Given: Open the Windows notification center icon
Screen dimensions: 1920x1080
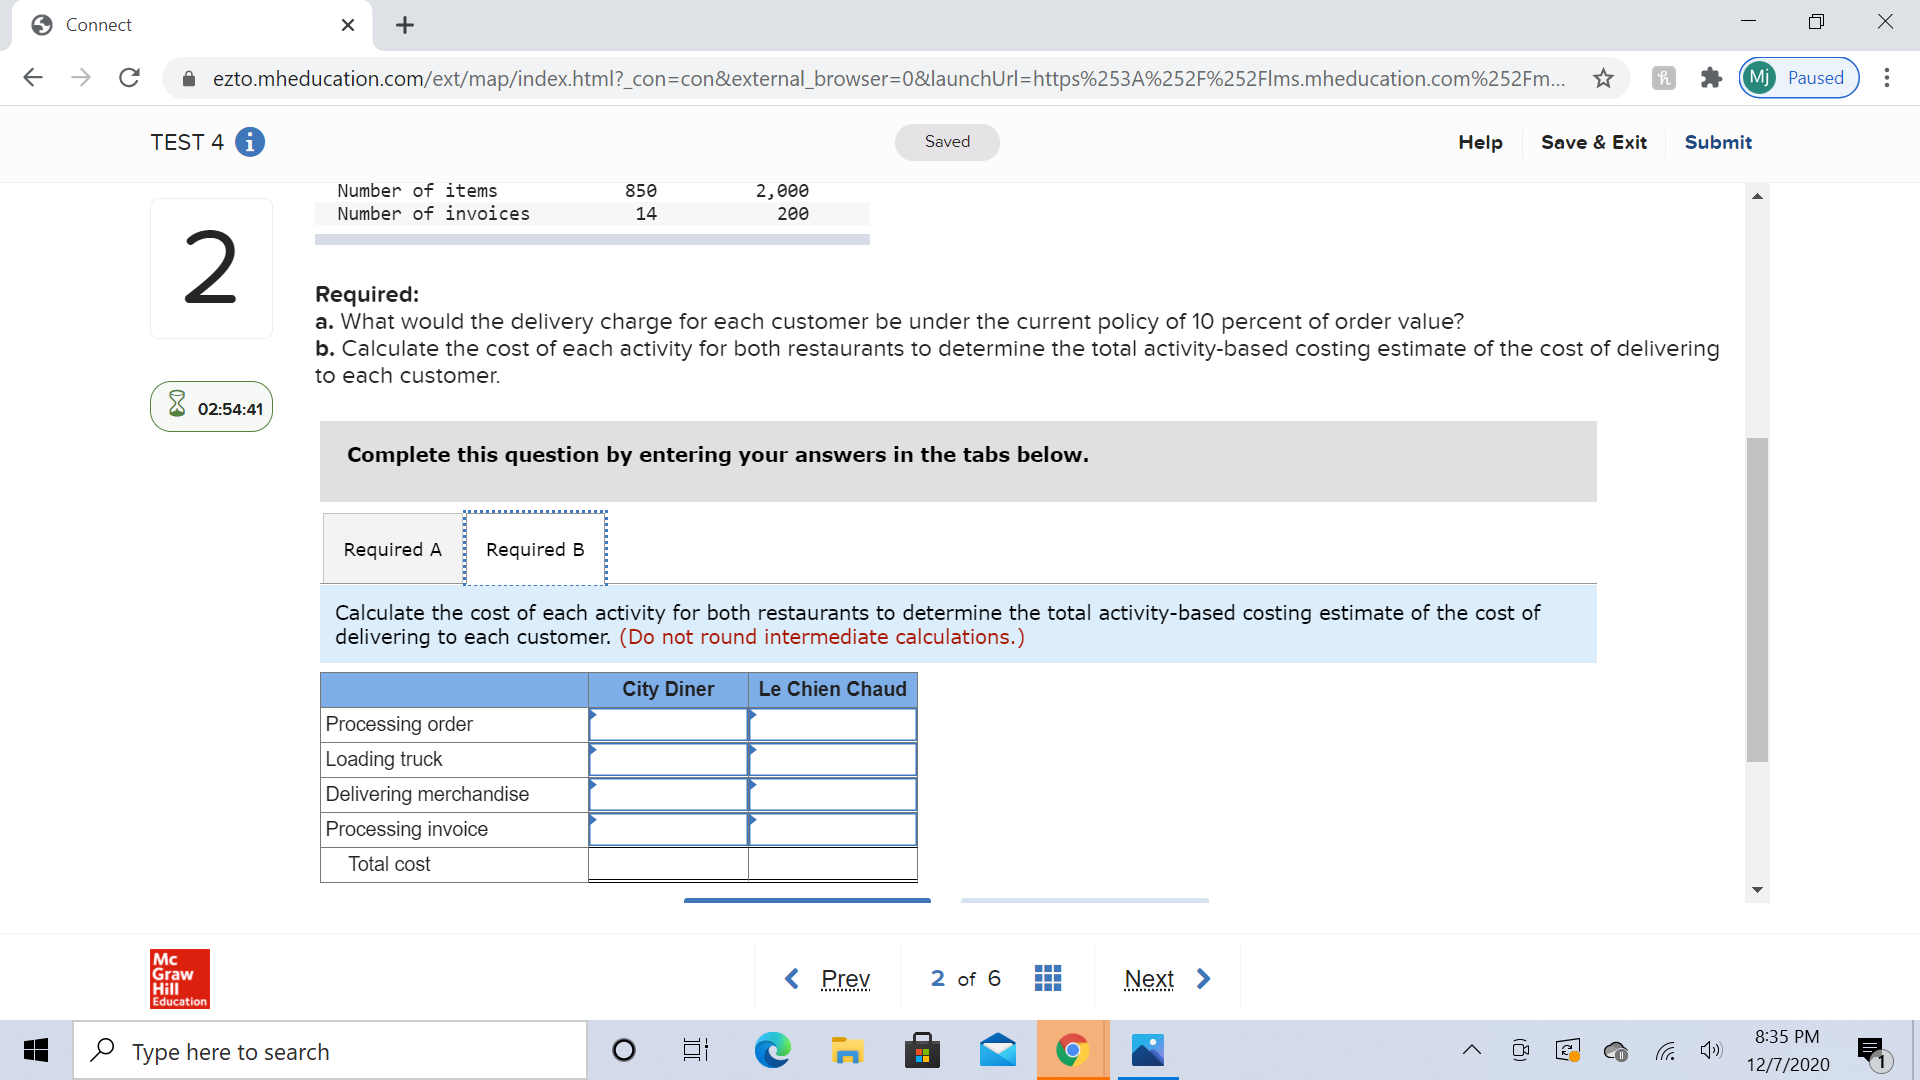Looking at the screenshot, I should (x=1871, y=1050).
